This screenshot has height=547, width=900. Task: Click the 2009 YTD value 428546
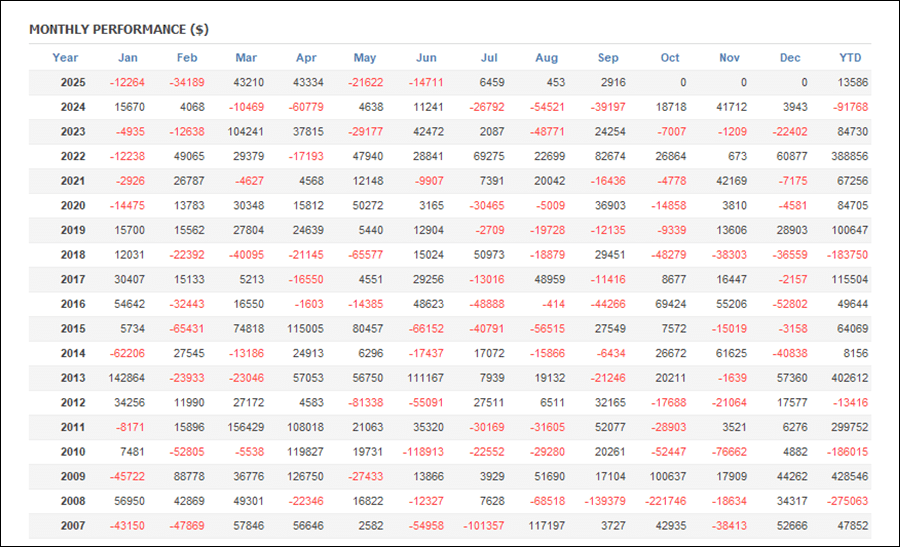tap(848, 476)
